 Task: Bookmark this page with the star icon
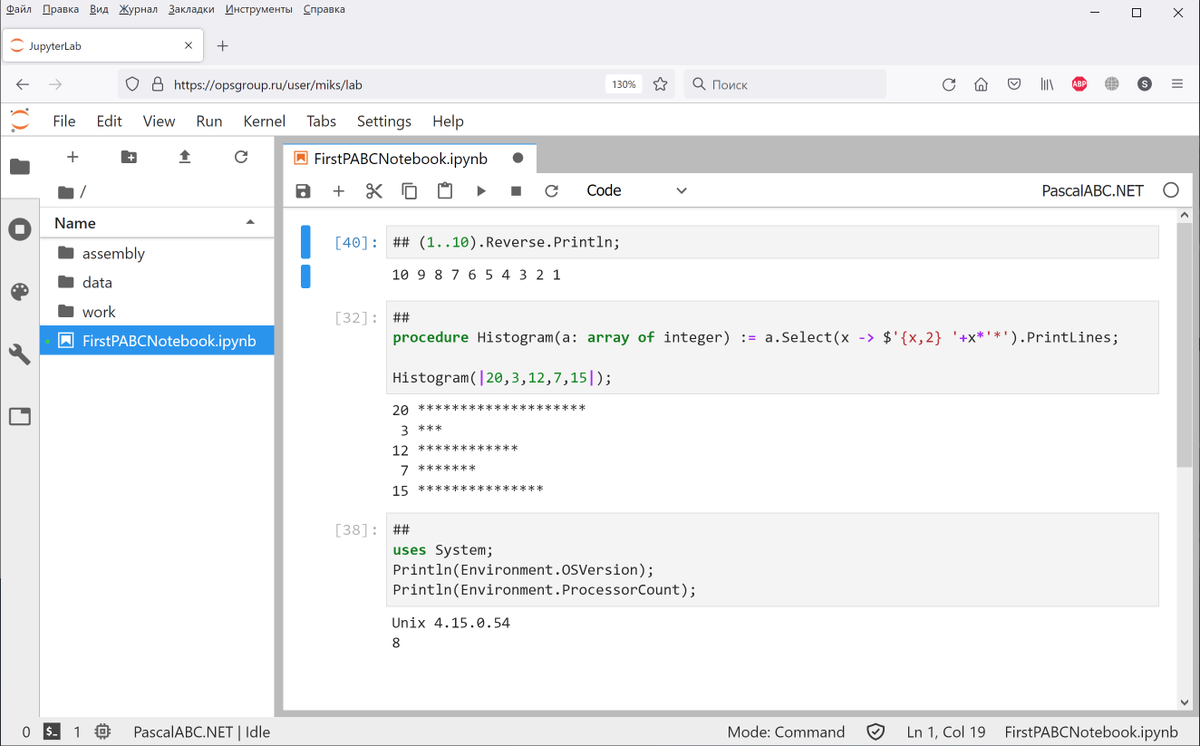tap(660, 85)
